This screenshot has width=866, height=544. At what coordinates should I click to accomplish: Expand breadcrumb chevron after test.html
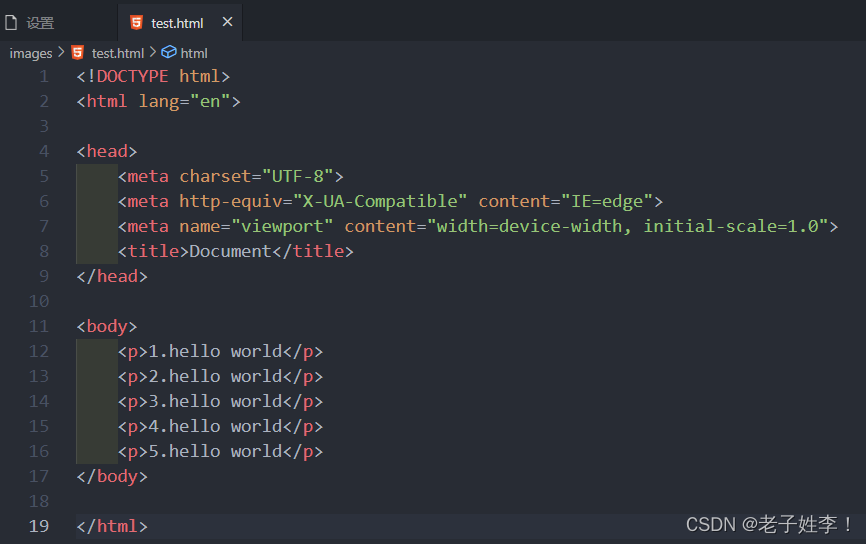pyautogui.click(x=153, y=52)
